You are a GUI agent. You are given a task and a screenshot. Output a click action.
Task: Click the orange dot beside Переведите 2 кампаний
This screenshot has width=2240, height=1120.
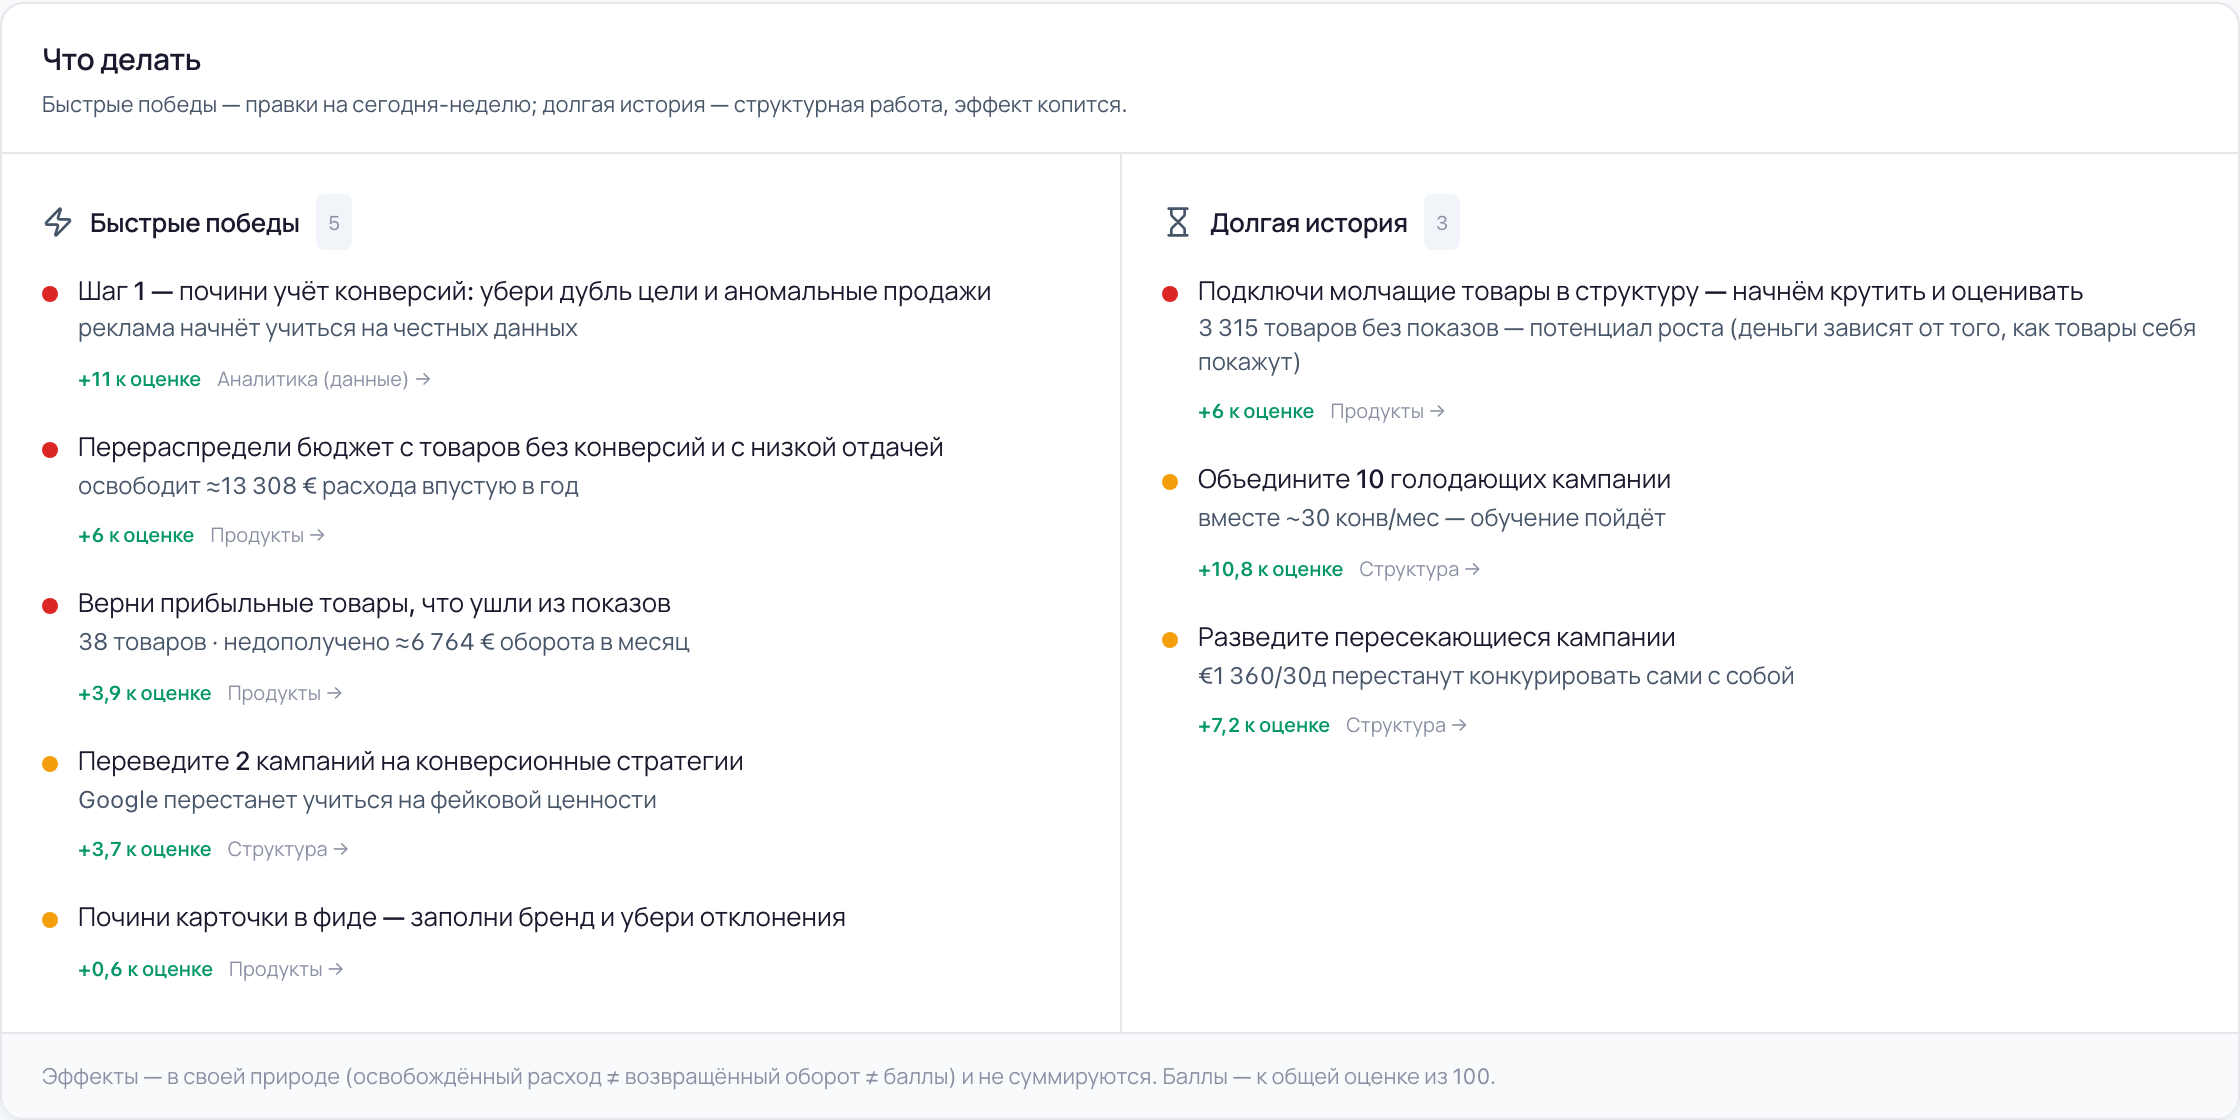50,763
